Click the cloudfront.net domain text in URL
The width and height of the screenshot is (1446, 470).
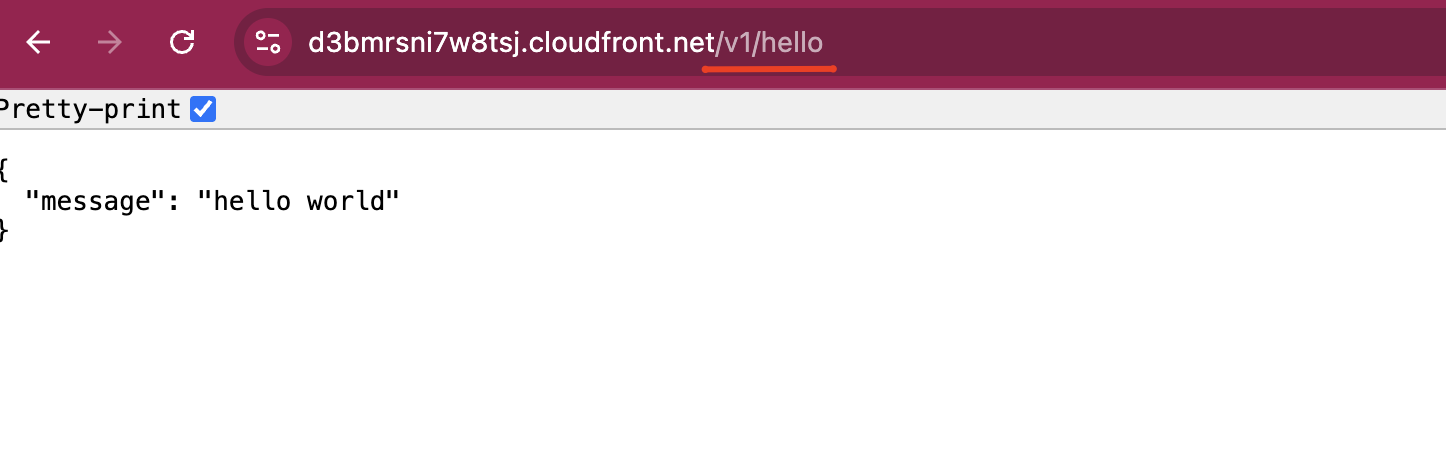[x=625, y=42]
